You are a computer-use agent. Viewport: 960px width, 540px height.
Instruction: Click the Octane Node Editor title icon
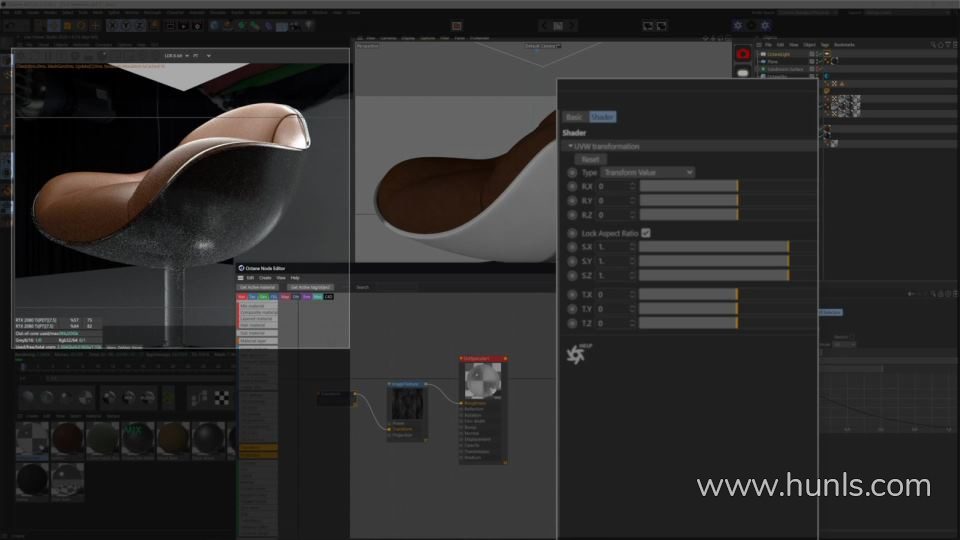coord(241,268)
